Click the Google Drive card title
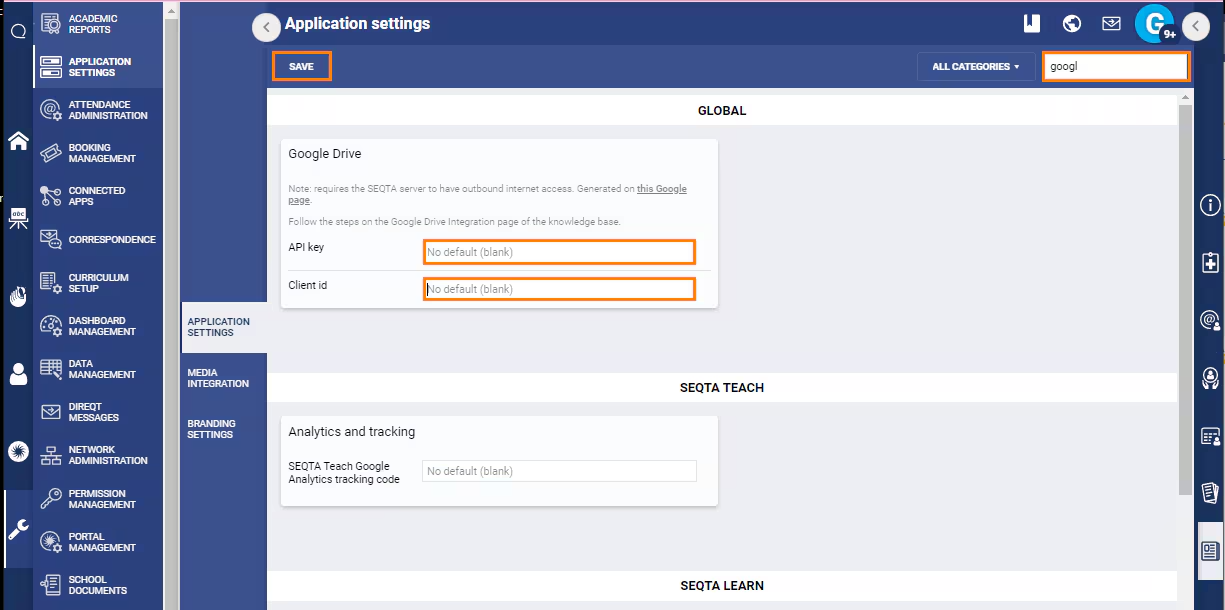The height and width of the screenshot is (610, 1225). [325, 154]
